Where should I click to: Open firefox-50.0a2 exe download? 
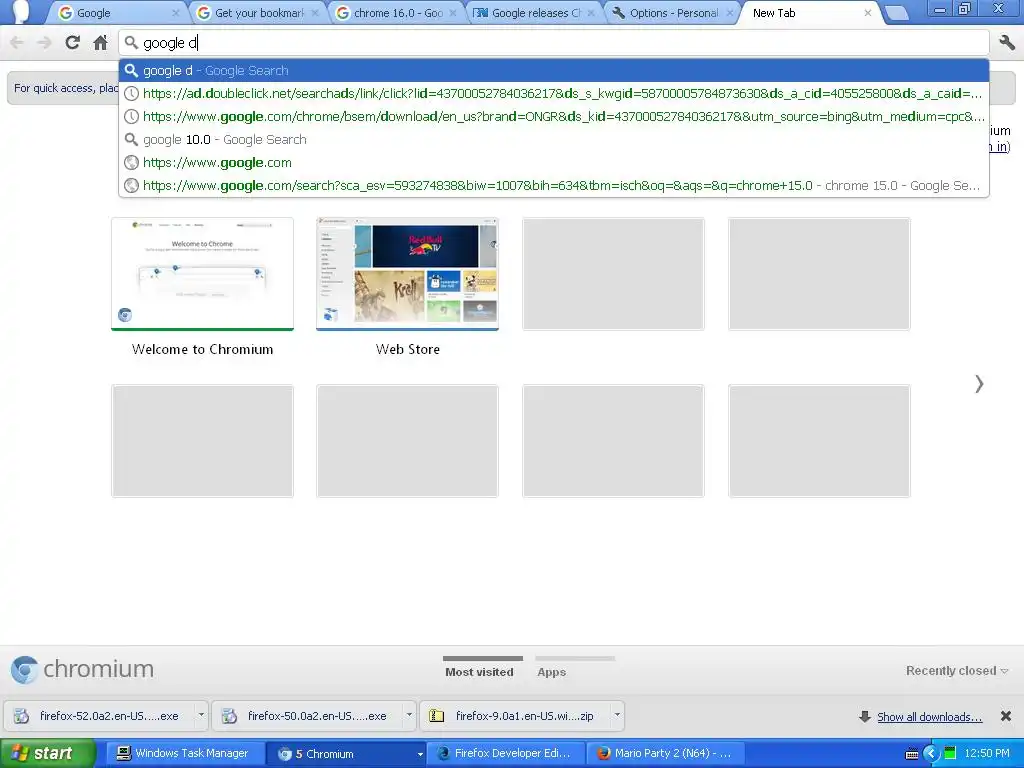(308, 716)
